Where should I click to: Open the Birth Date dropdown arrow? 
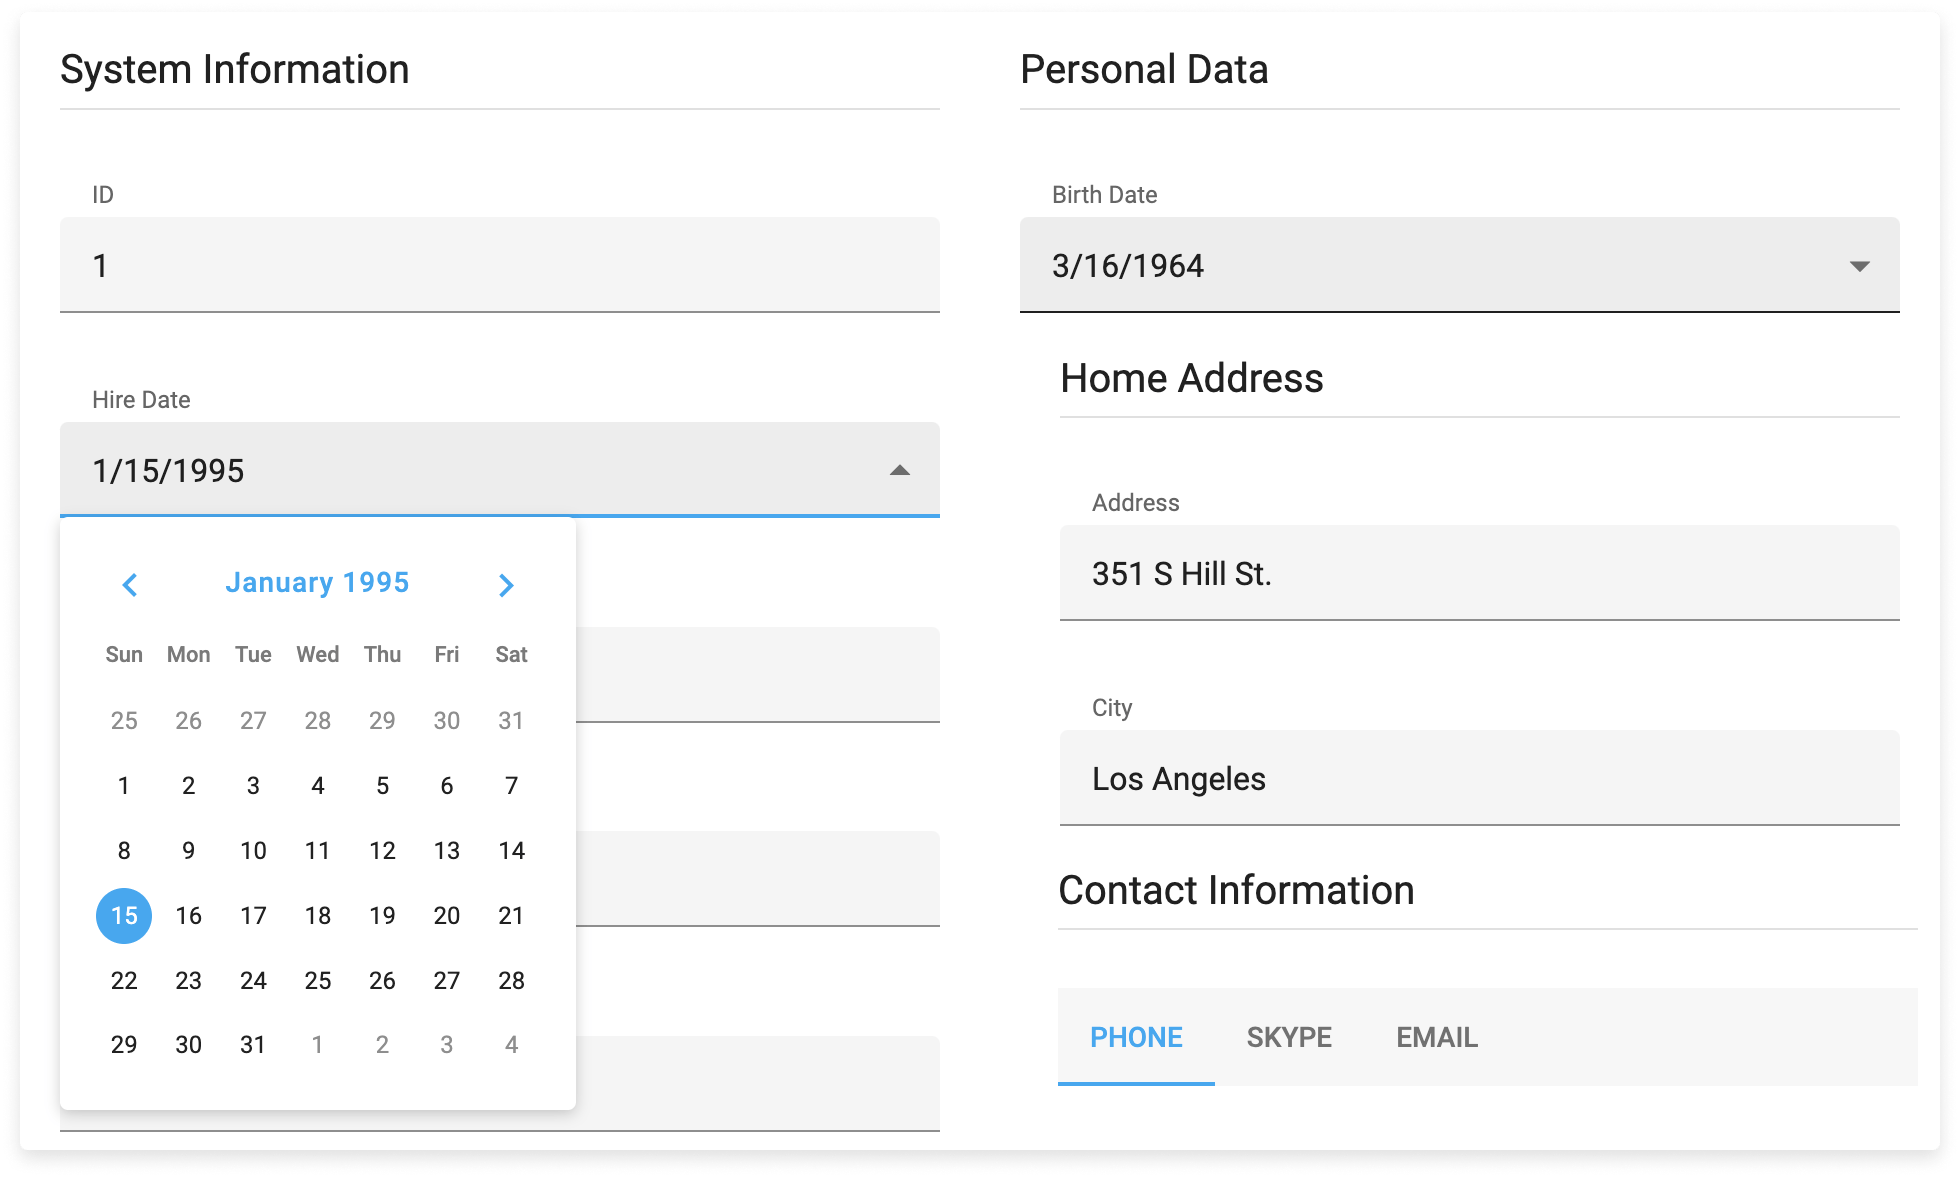1859,266
